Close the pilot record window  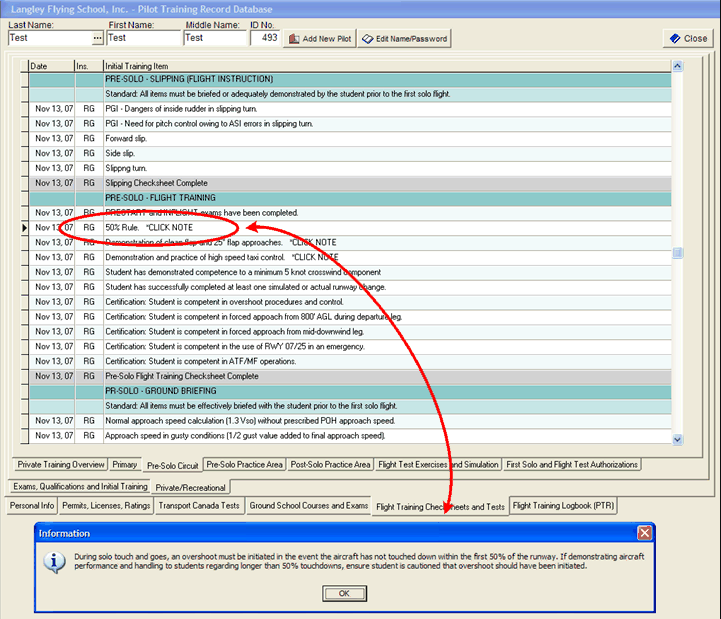tap(687, 38)
